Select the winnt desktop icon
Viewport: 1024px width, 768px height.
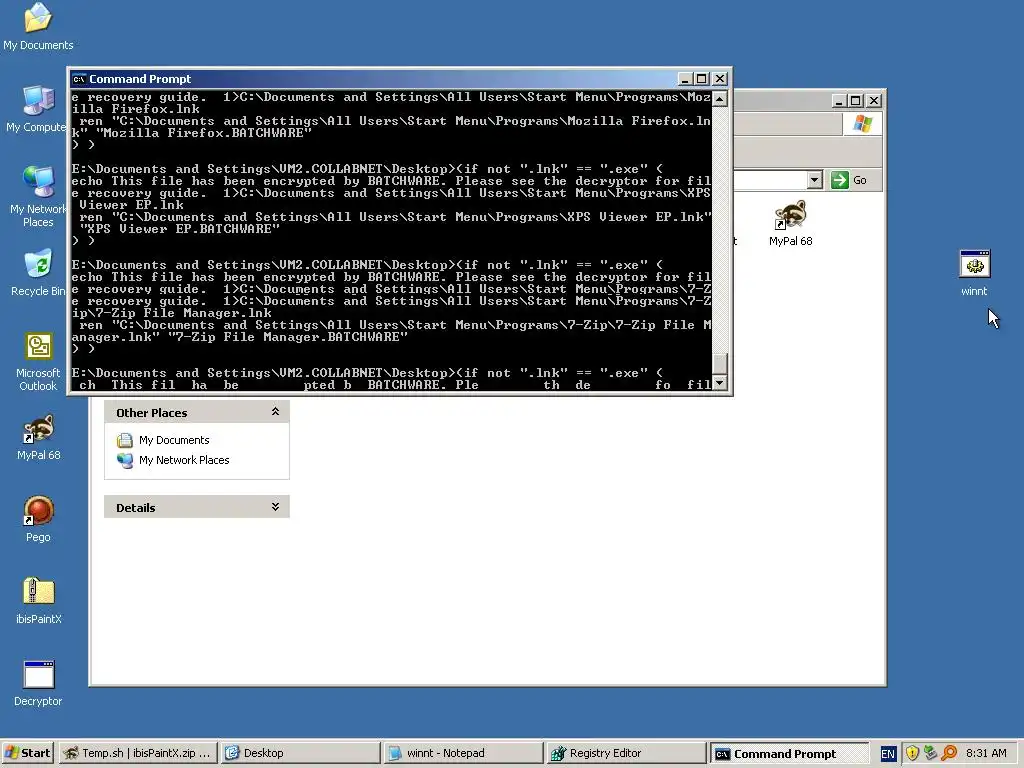[x=974, y=273]
